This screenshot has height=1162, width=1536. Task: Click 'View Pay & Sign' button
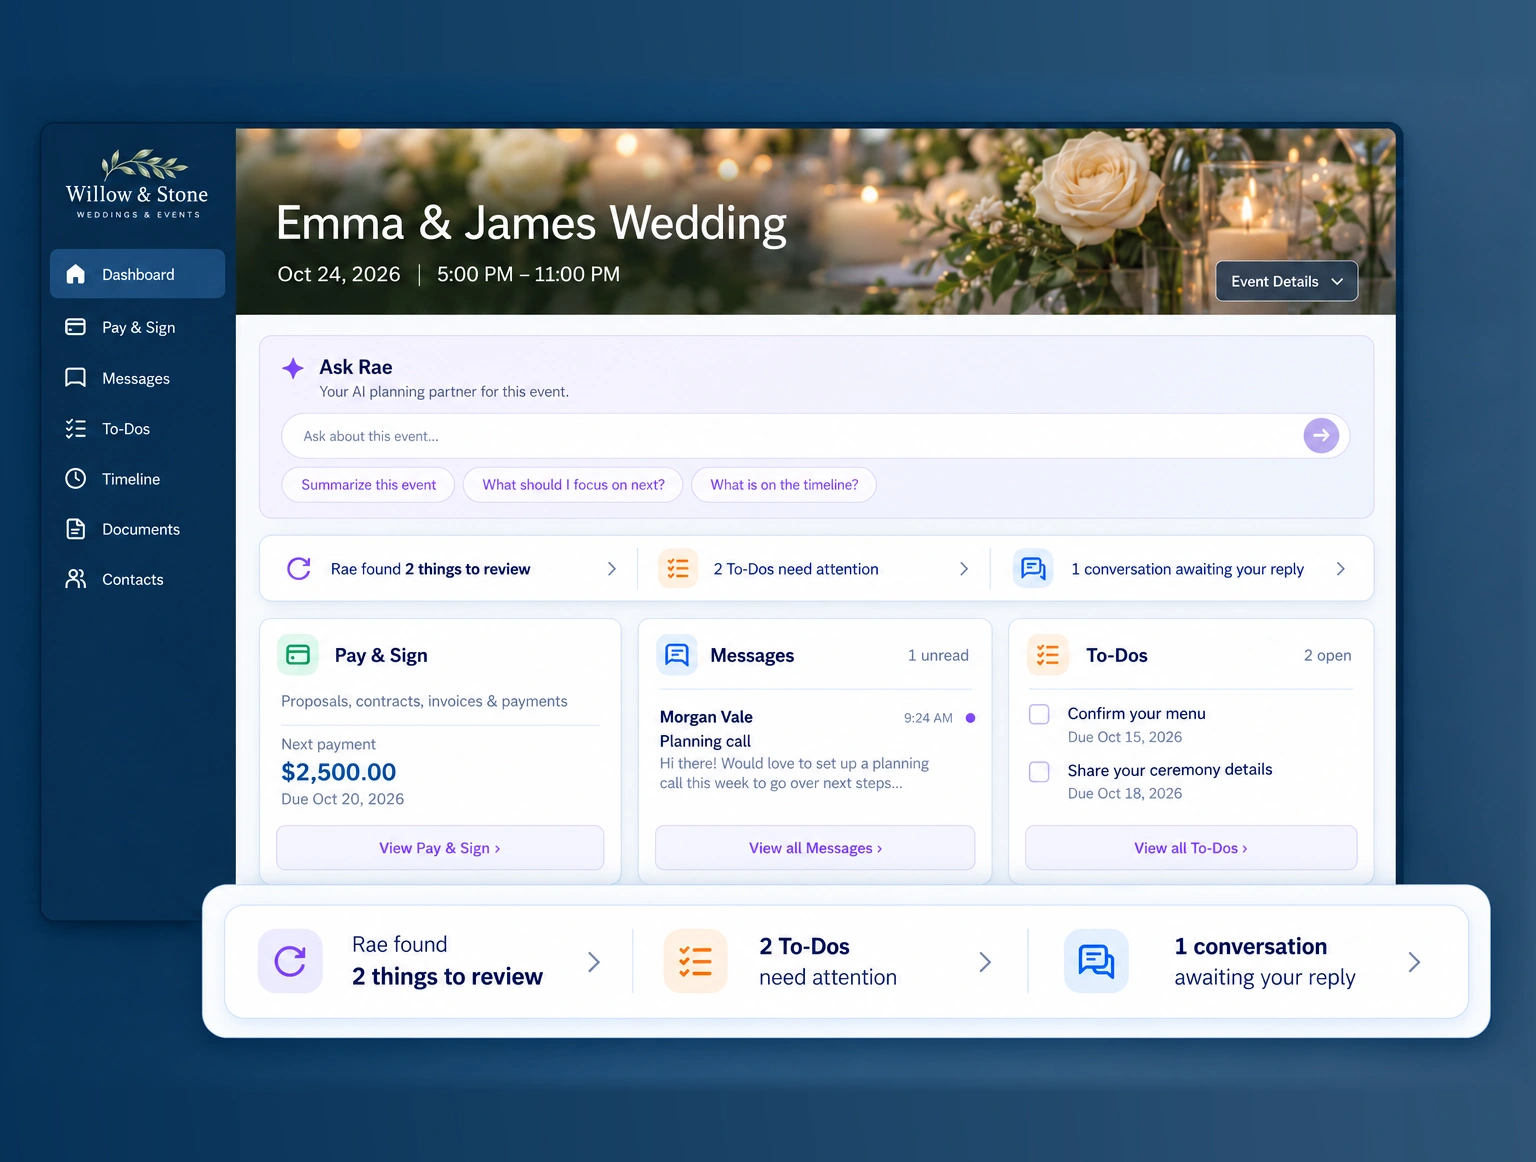440,848
